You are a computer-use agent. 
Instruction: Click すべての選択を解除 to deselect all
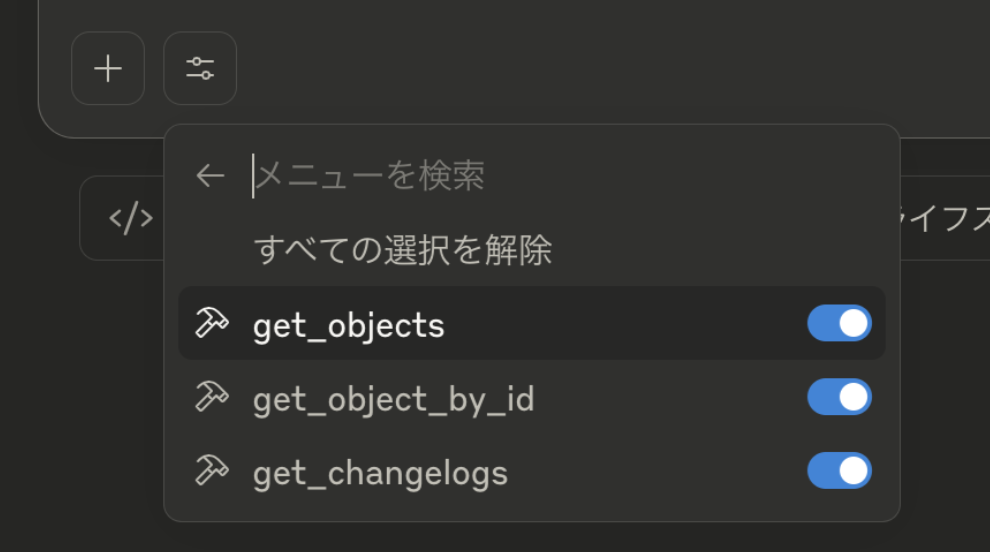(403, 249)
